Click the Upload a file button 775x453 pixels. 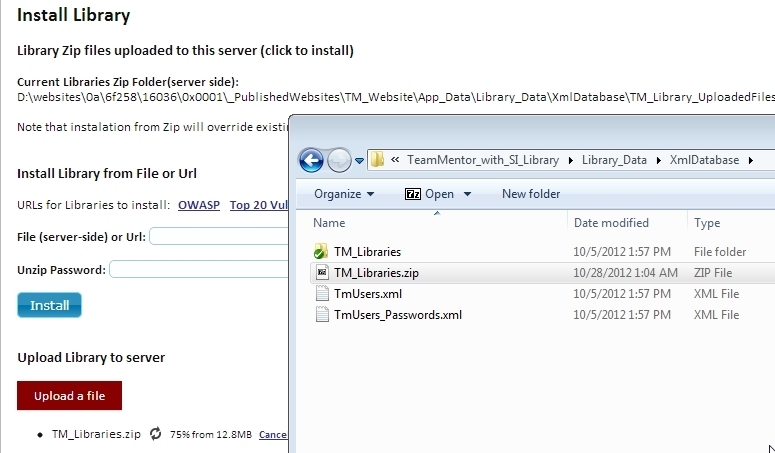(x=69, y=396)
